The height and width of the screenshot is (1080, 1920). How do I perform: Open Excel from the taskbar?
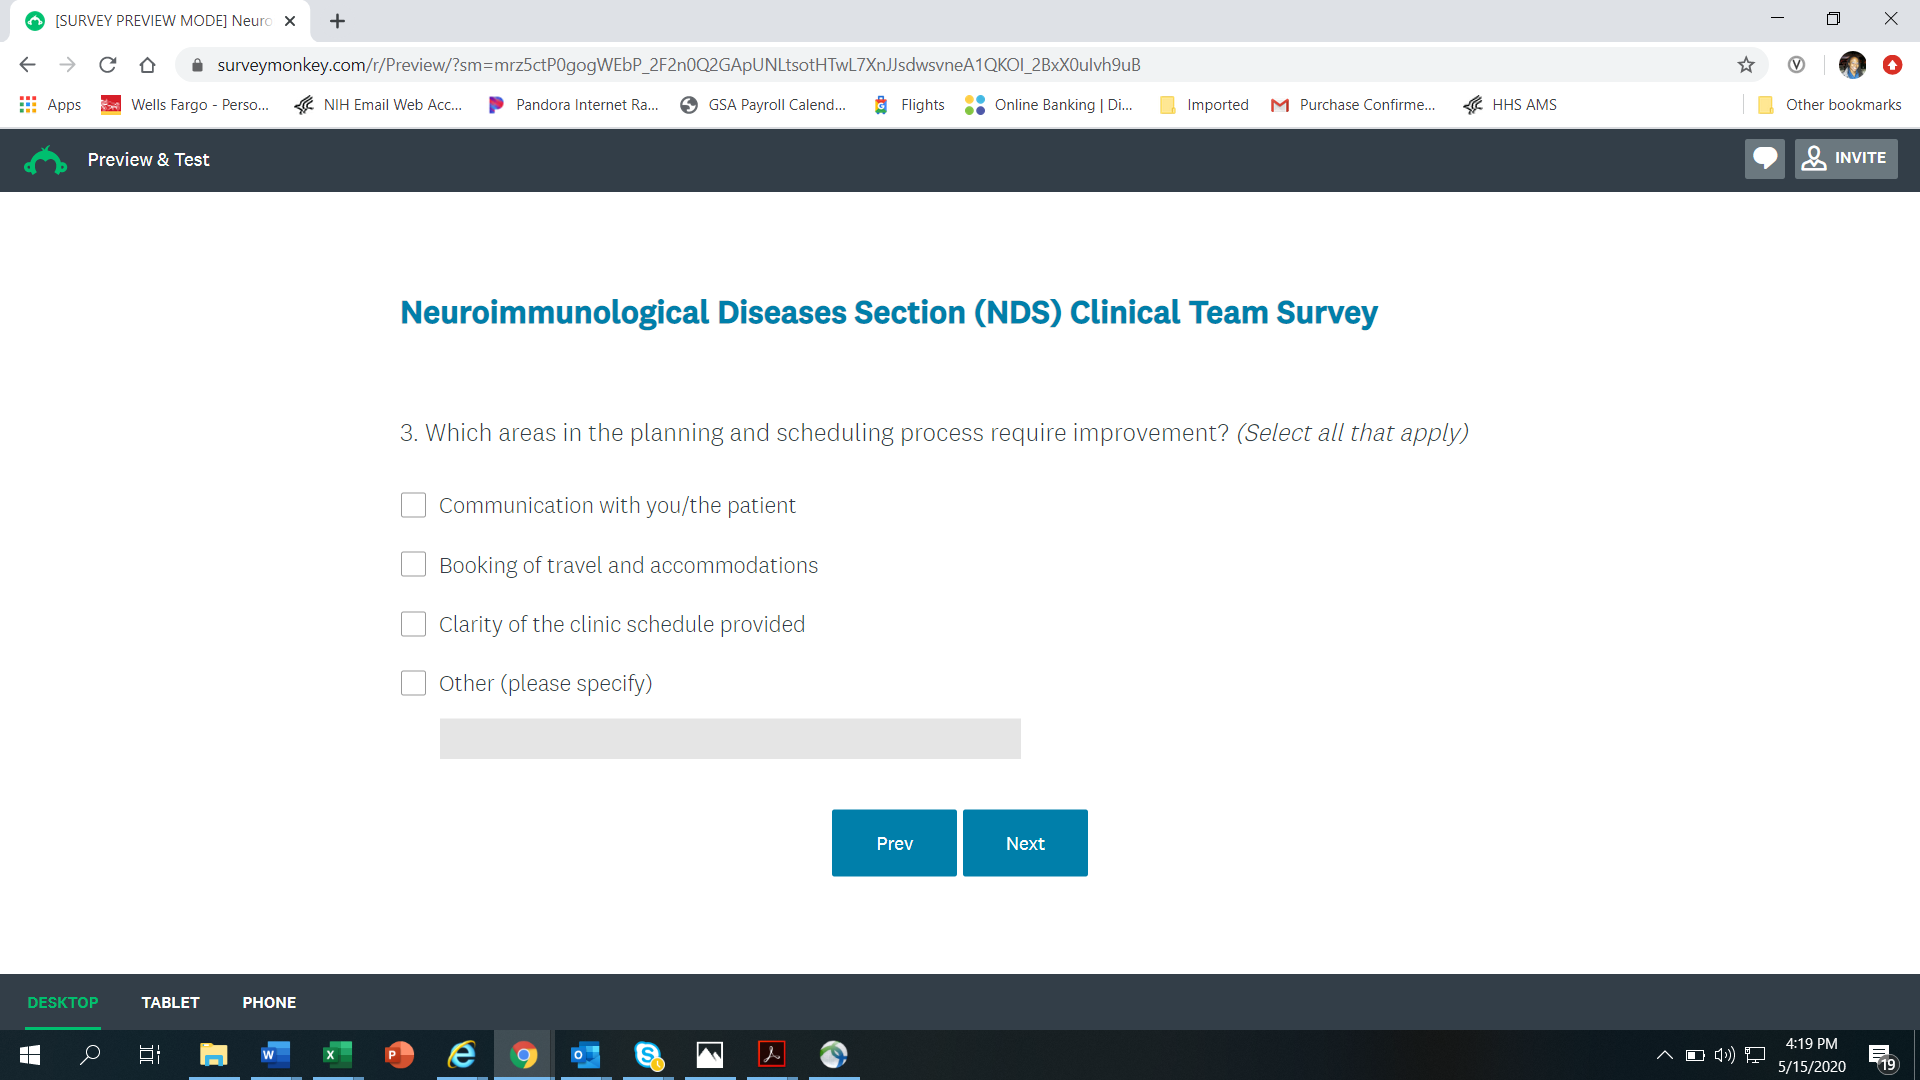pos(337,1055)
